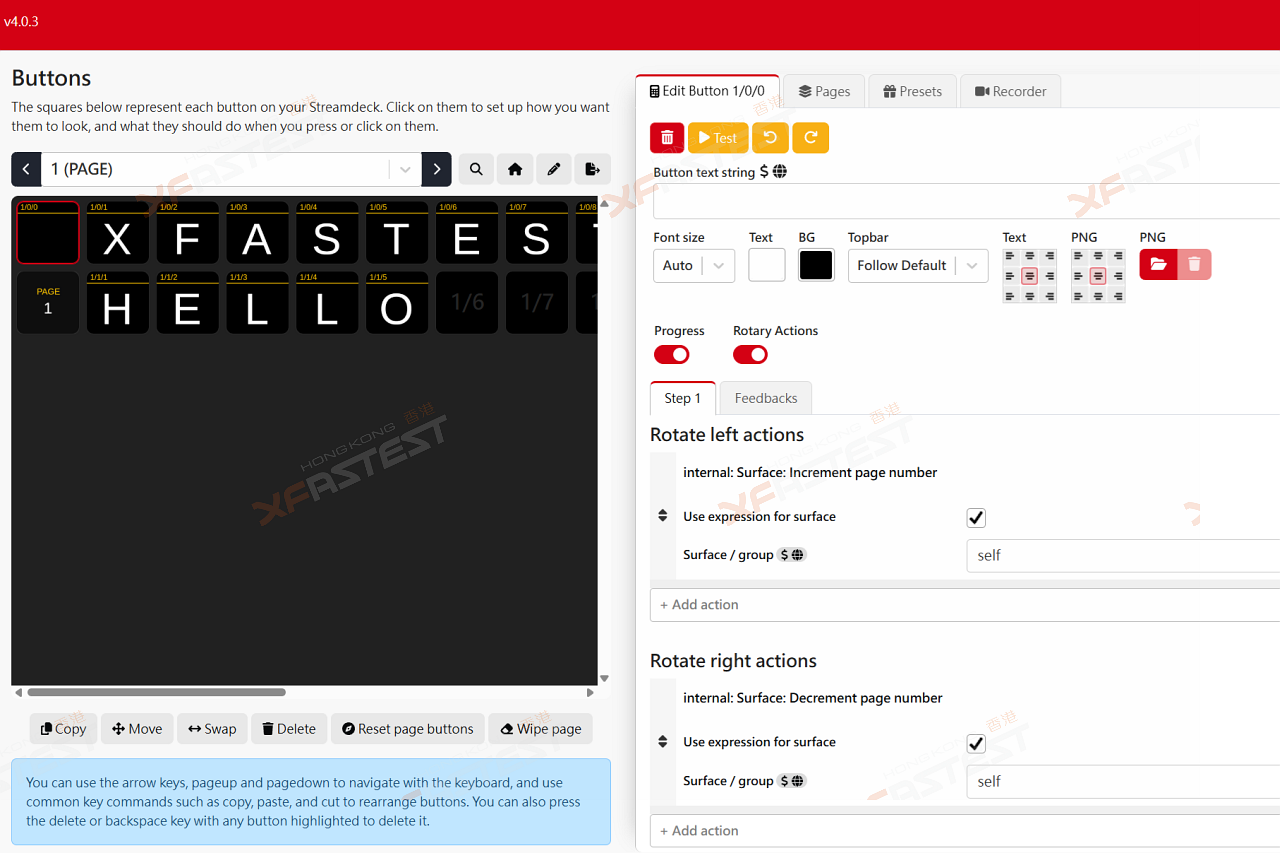Switch to the Presets tab

[x=912, y=91]
